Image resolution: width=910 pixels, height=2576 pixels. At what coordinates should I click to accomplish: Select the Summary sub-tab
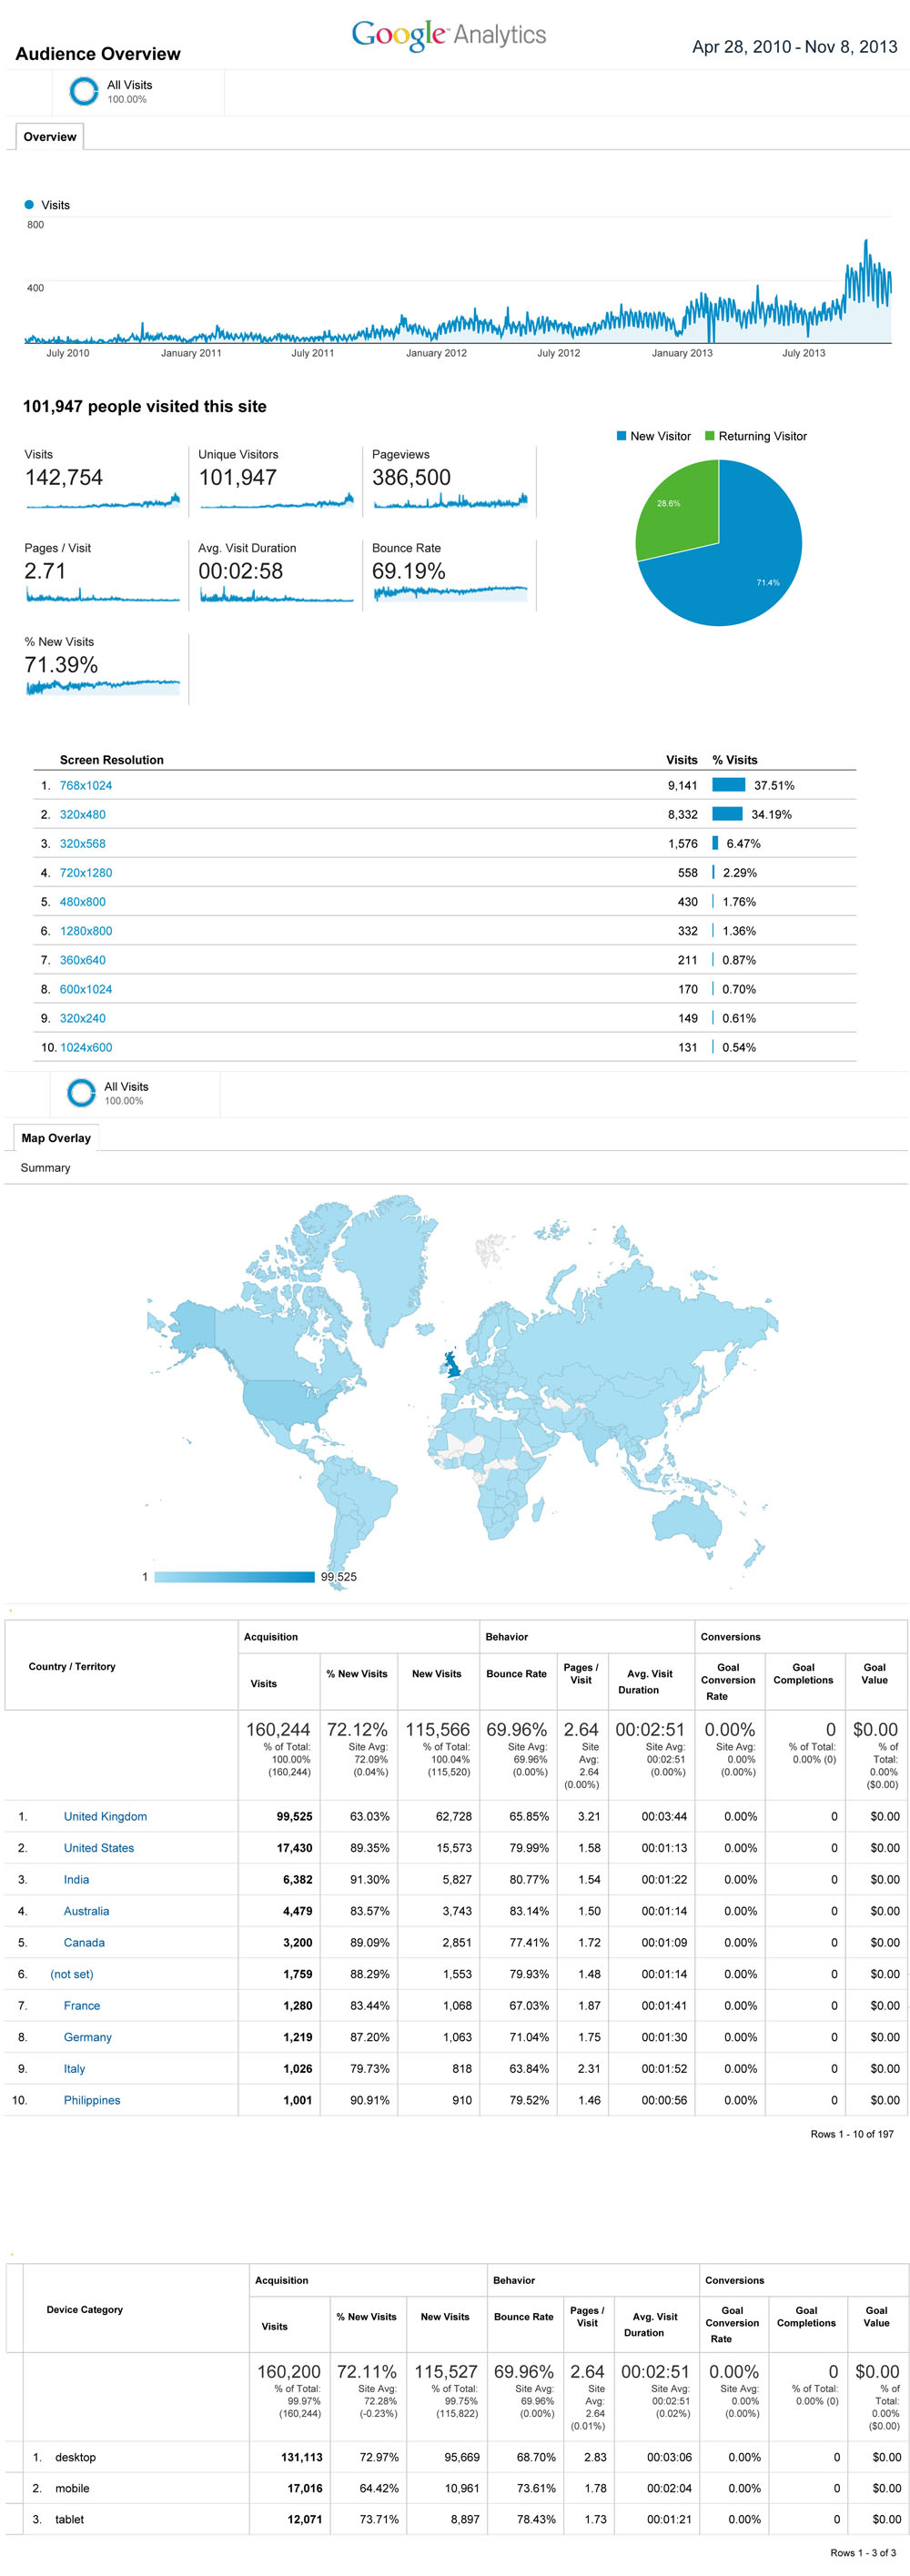[x=45, y=1168]
